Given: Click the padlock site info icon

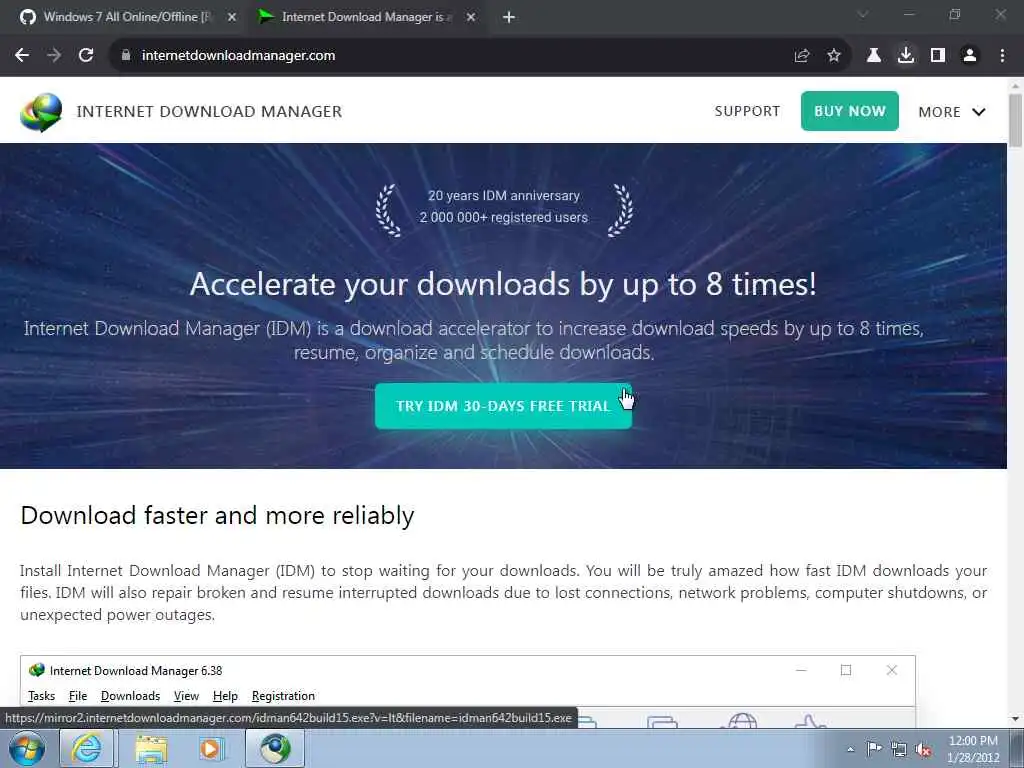Looking at the screenshot, I should coord(126,56).
